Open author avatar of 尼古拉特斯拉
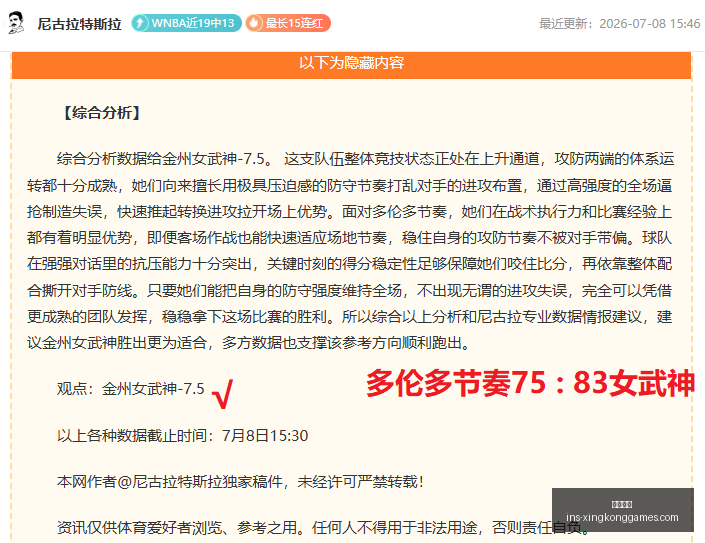The height and width of the screenshot is (543, 705). coord(16,23)
